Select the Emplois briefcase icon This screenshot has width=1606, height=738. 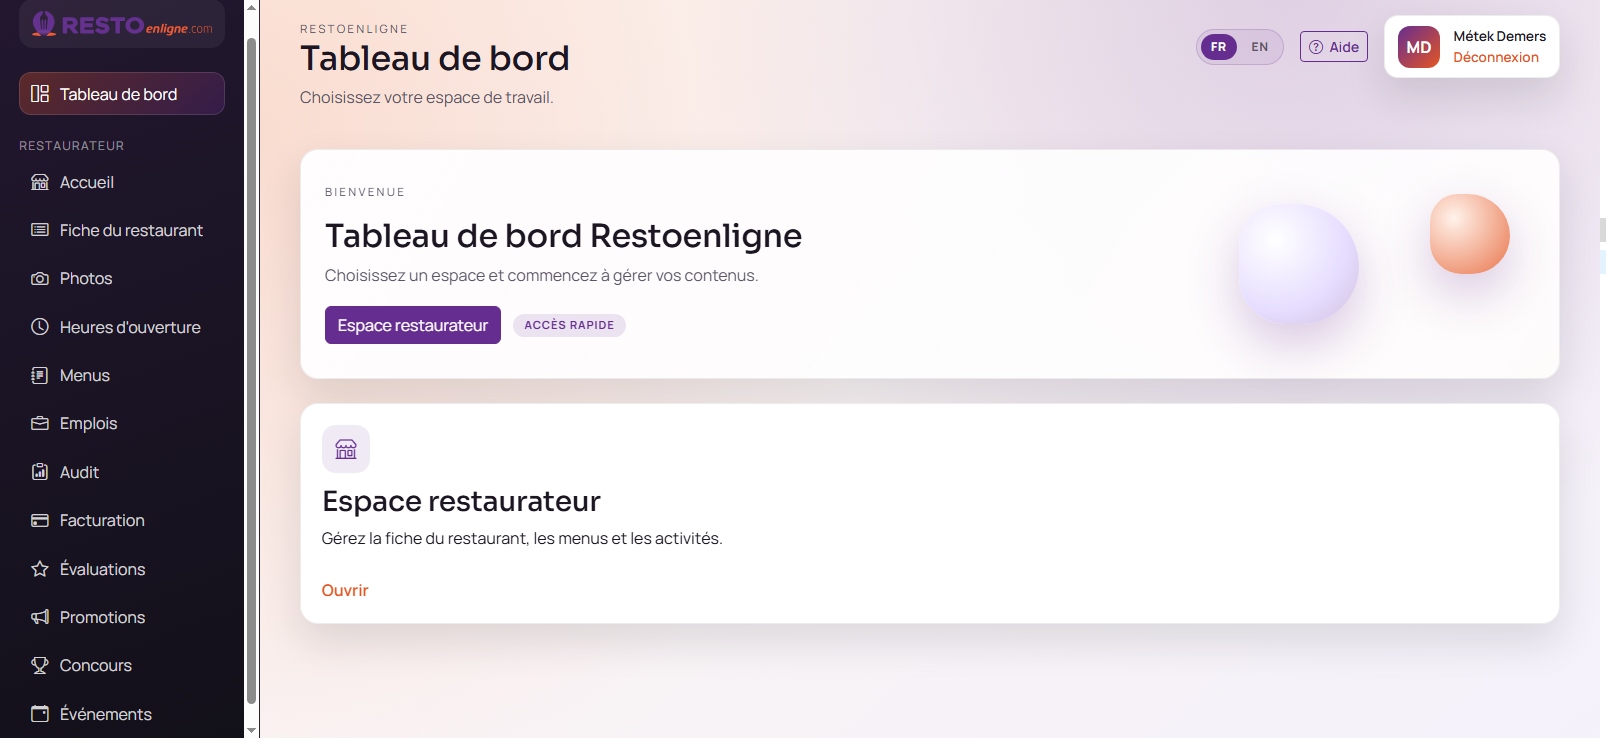[x=39, y=423]
